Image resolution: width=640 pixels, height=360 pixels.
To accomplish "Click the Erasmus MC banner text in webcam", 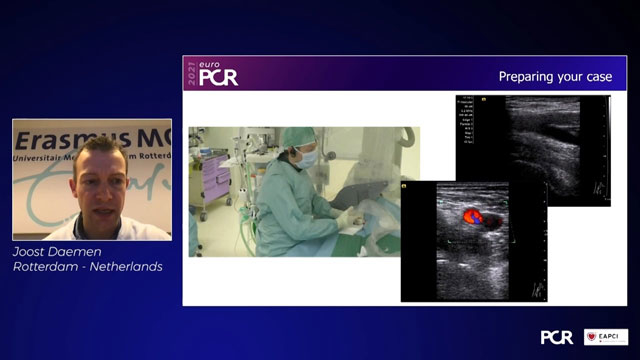I will coord(92,140).
